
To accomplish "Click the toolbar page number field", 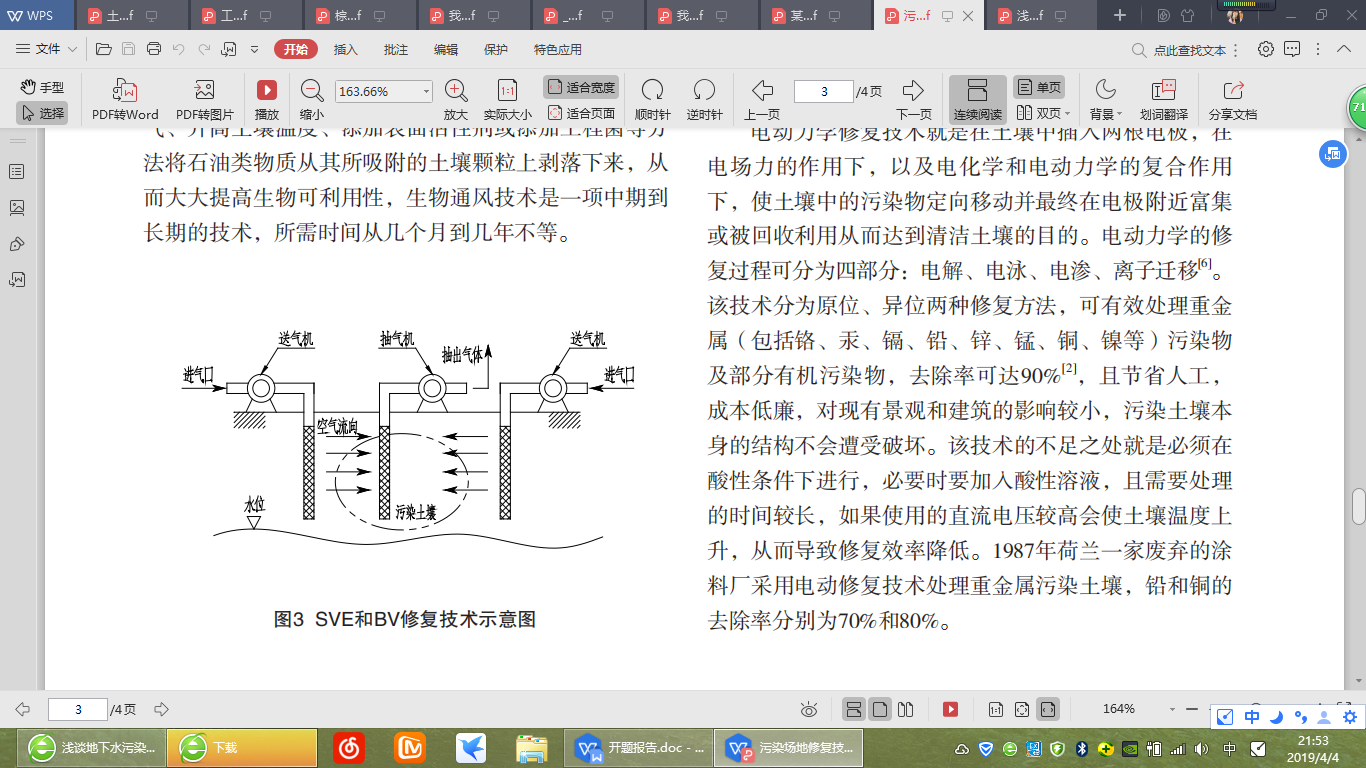I will tap(824, 92).
